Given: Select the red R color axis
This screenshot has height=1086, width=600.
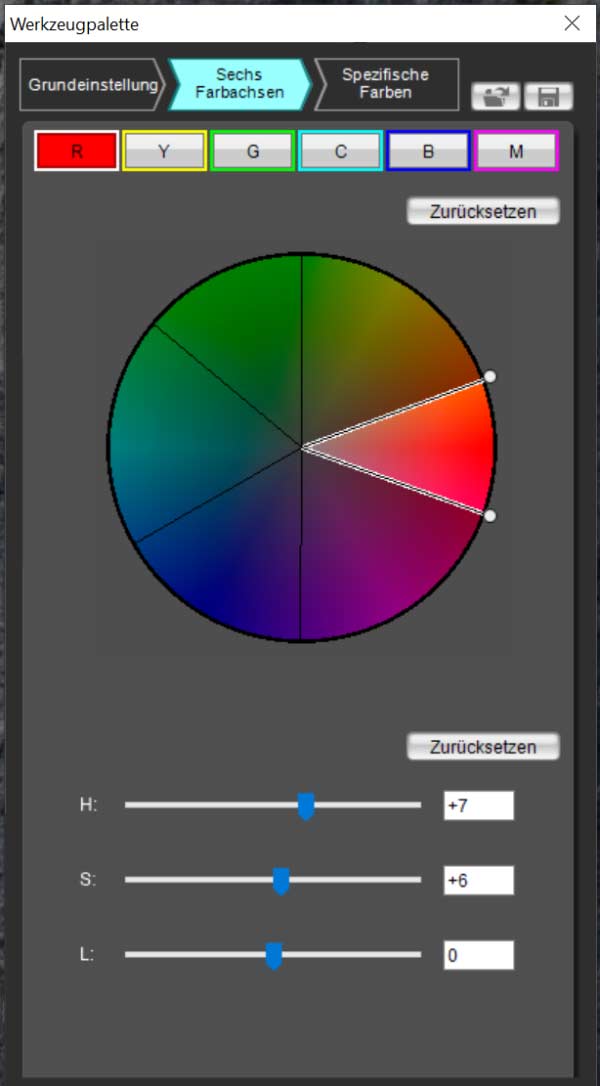Looking at the screenshot, I should point(77,151).
